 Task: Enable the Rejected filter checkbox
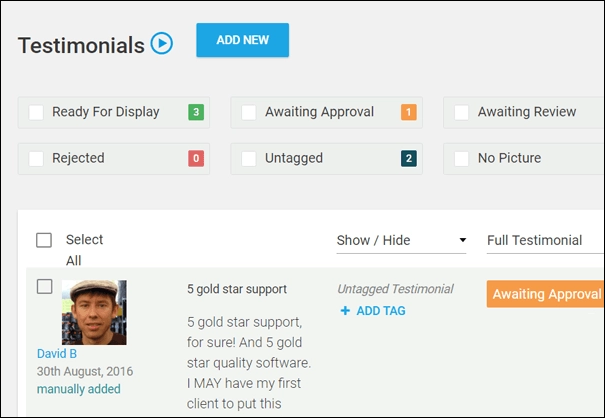click(x=36, y=159)
